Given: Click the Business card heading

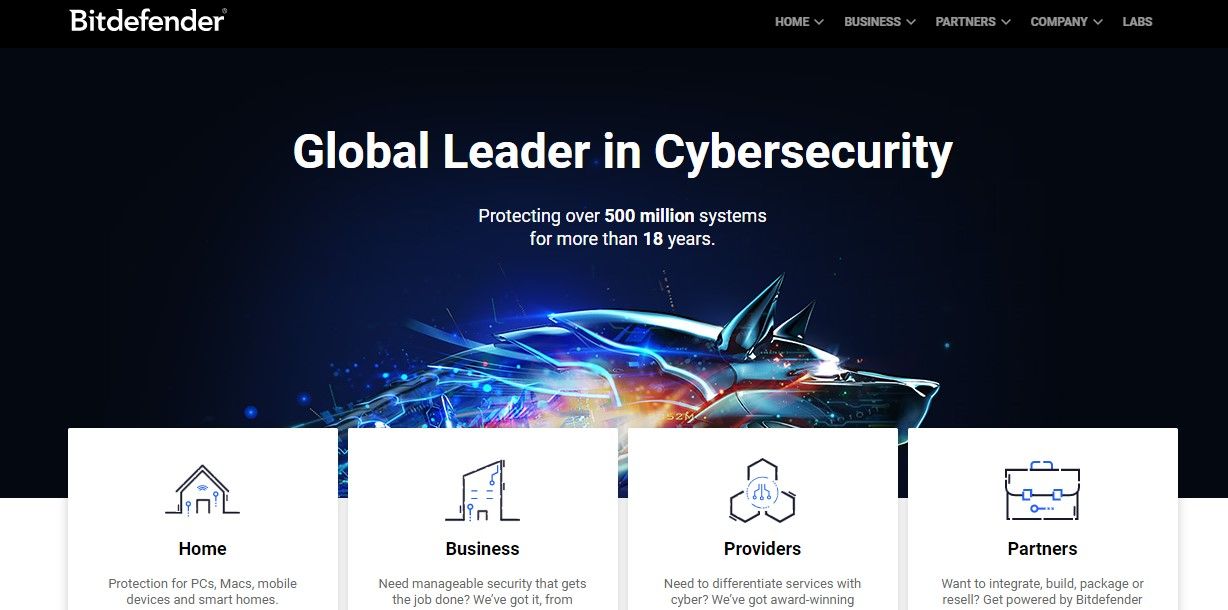Looking at the screenshot, I should (482, 549).
